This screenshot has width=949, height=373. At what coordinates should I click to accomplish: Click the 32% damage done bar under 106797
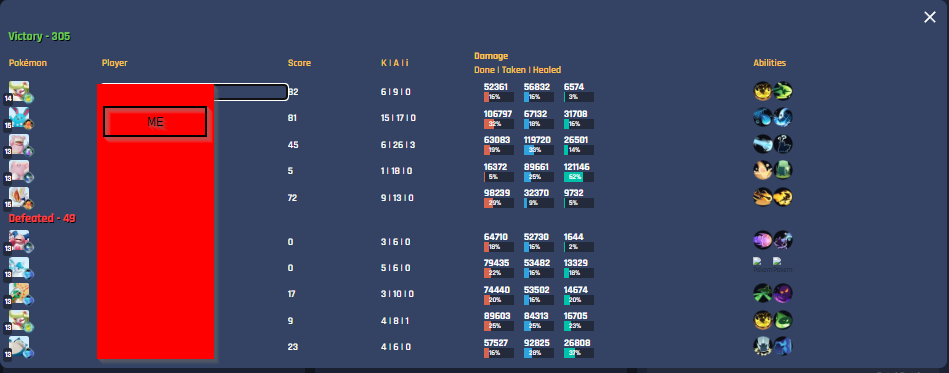[499, 124]
